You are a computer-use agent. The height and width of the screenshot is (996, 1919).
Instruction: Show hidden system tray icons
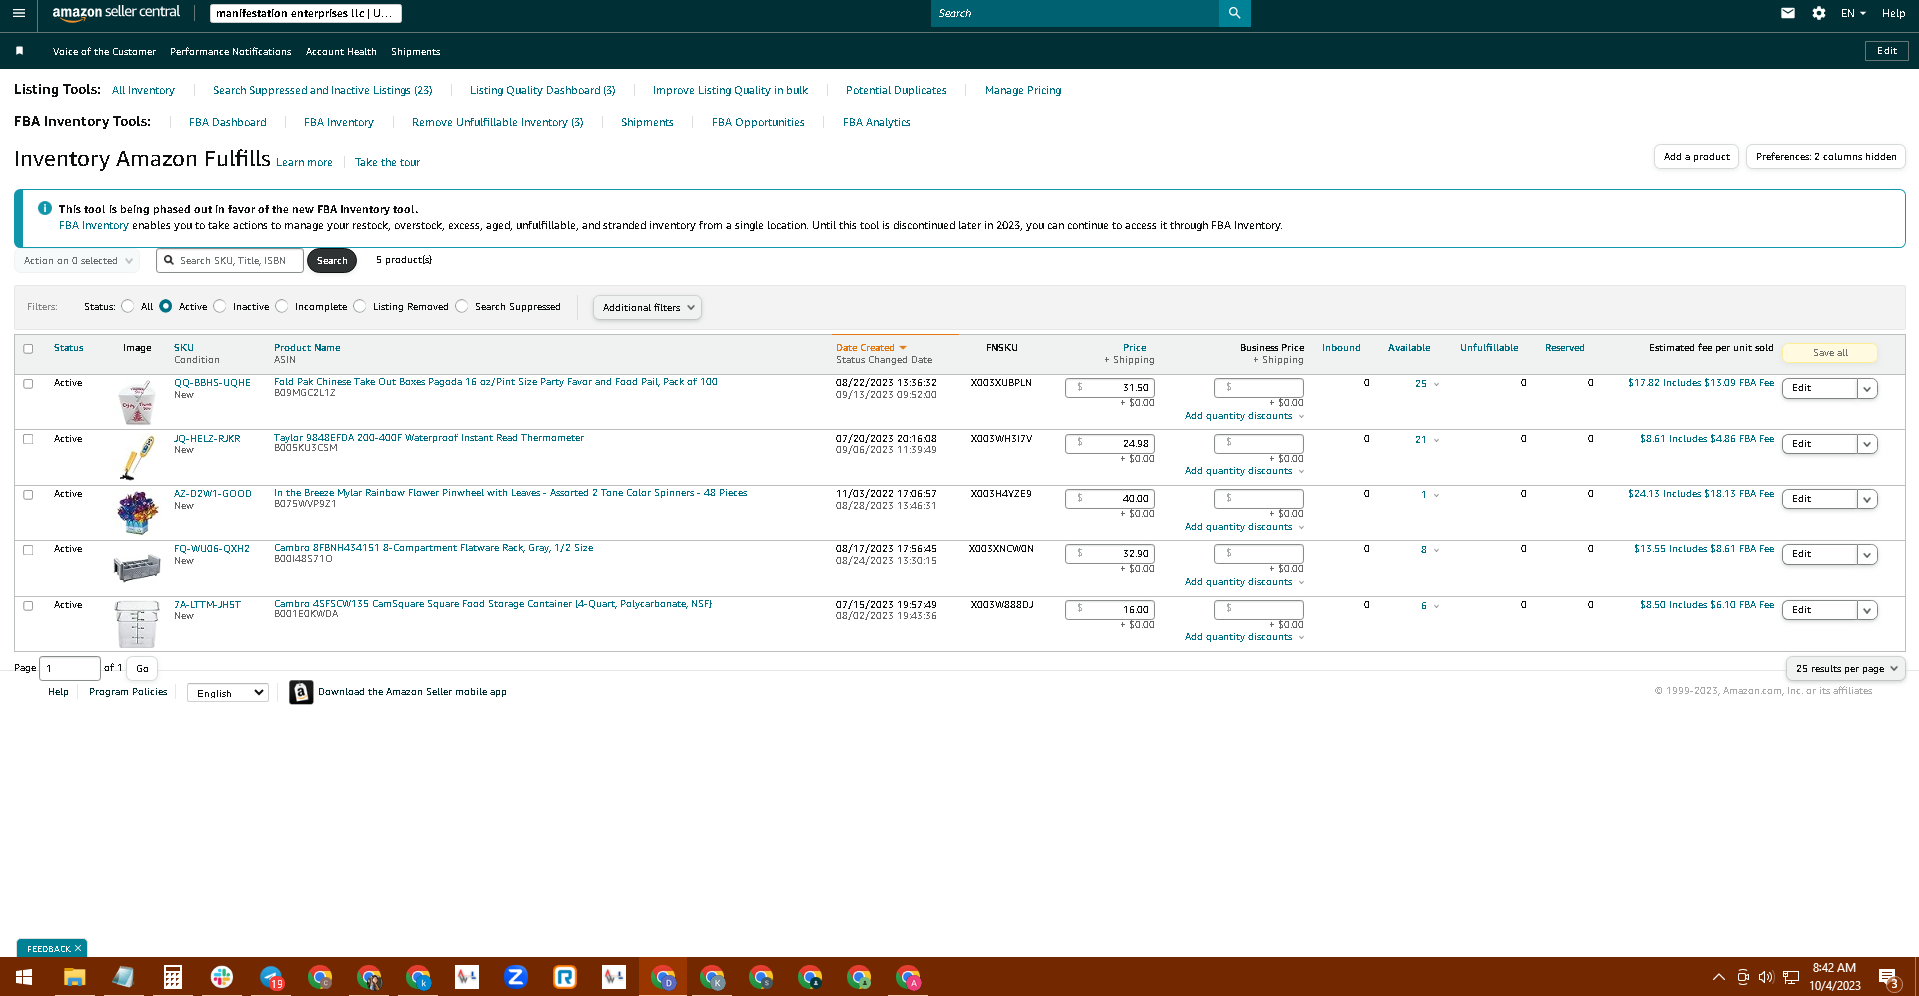point(1719,977)
